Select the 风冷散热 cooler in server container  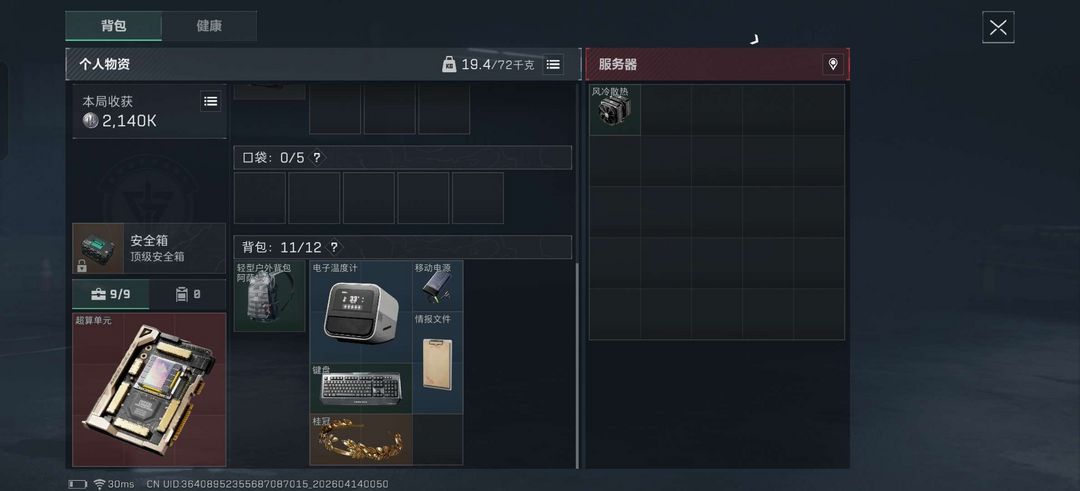[615, 109]
